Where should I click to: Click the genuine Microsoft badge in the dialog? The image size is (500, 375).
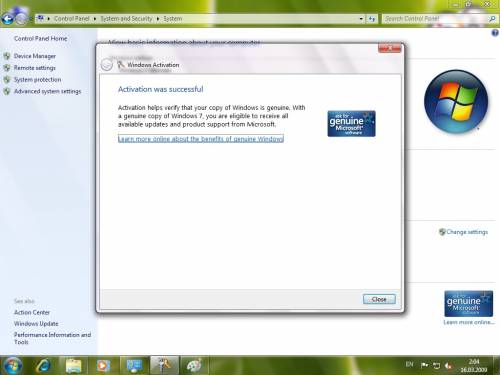pos(351,124)
